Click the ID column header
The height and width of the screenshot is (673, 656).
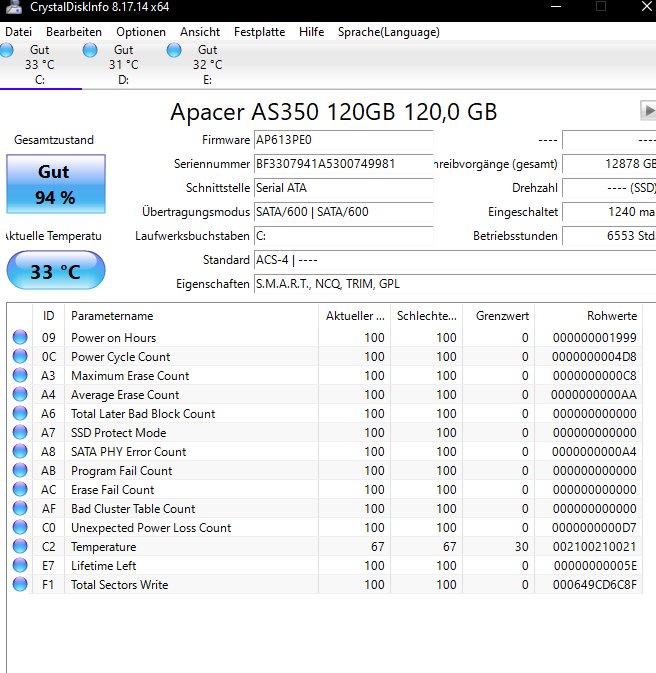coord(49,316)
